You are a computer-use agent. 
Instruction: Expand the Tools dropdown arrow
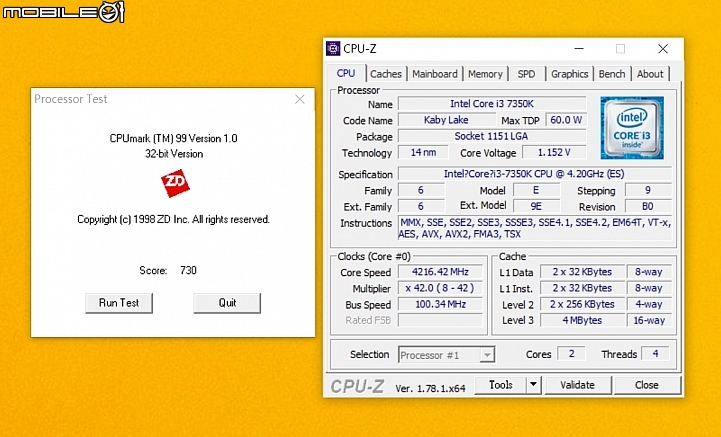(533, 385)
